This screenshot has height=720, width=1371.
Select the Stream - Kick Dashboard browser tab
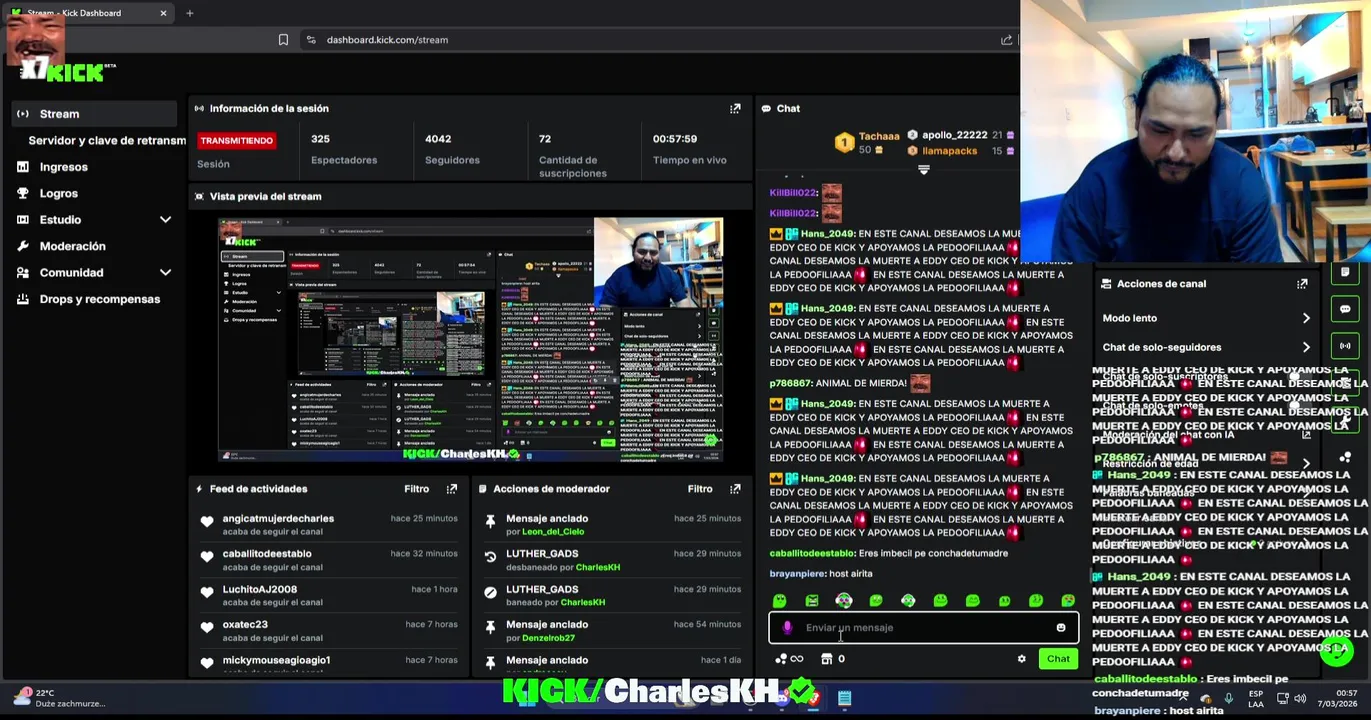click(x=88, y=13)
